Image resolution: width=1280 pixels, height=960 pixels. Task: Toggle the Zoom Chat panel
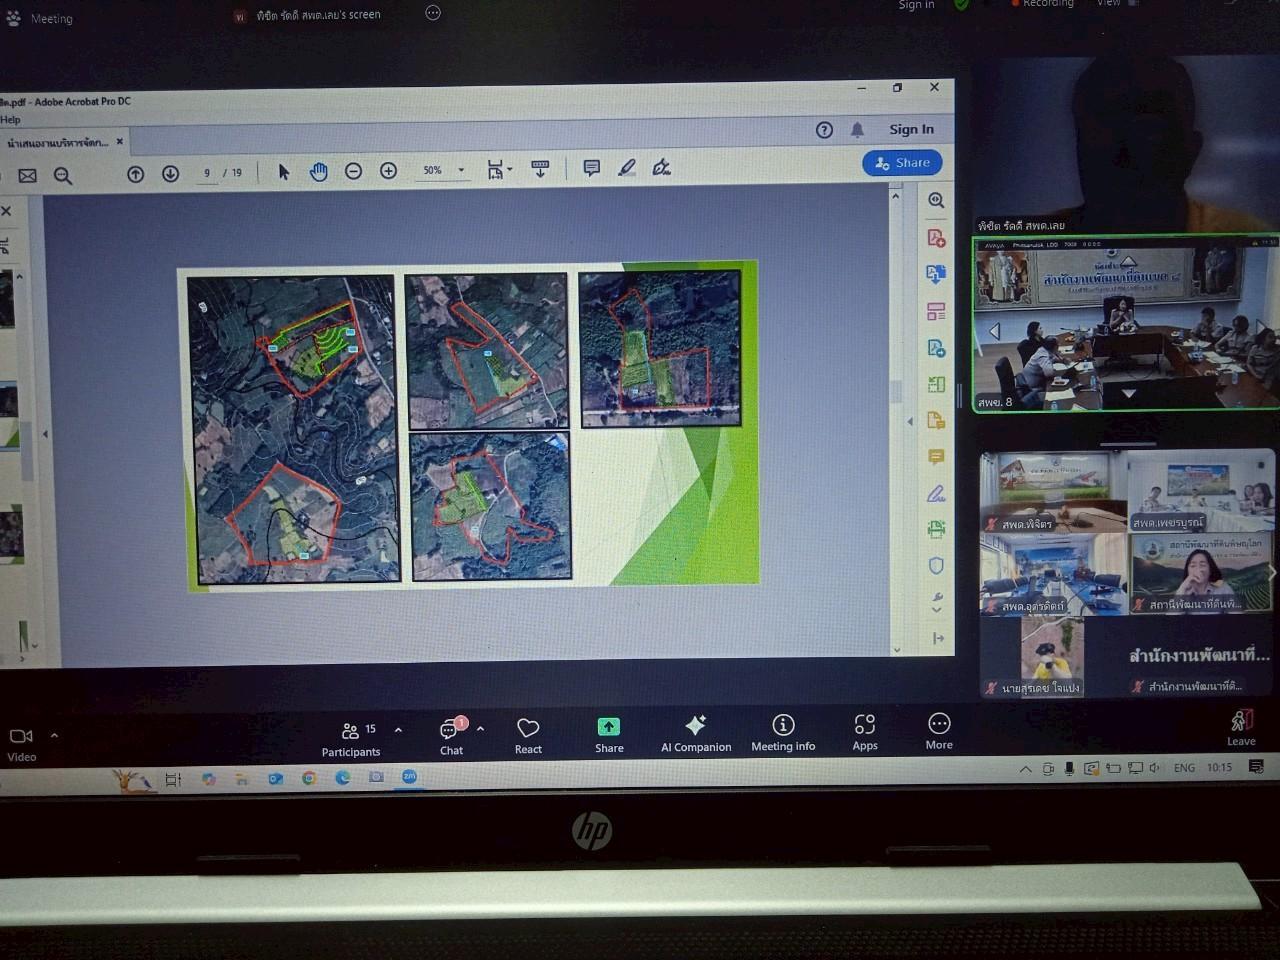click(452, 732)
